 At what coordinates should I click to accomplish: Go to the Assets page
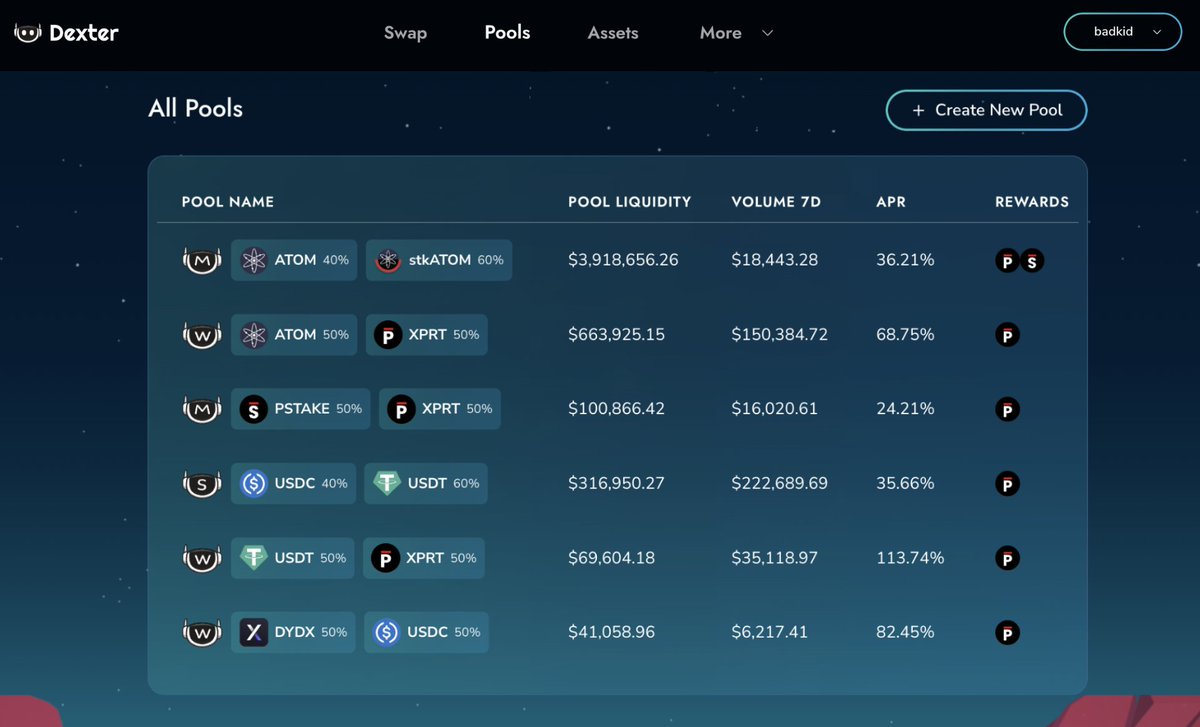[613, 33]
